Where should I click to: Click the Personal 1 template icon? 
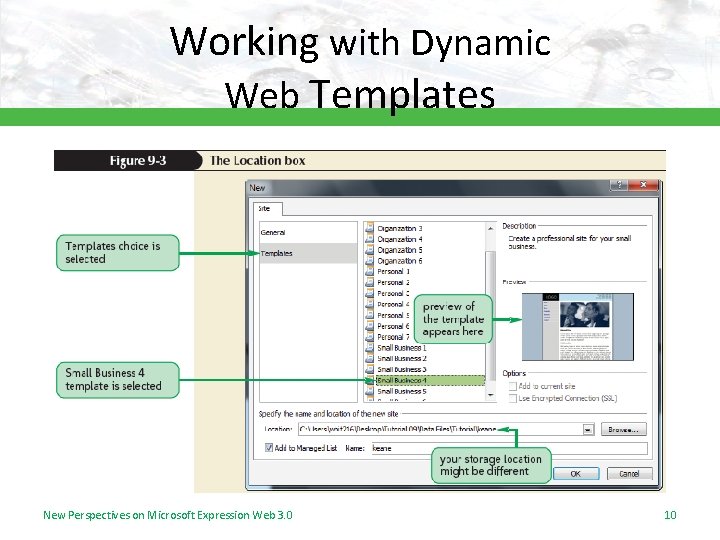(x=369, y=271)
